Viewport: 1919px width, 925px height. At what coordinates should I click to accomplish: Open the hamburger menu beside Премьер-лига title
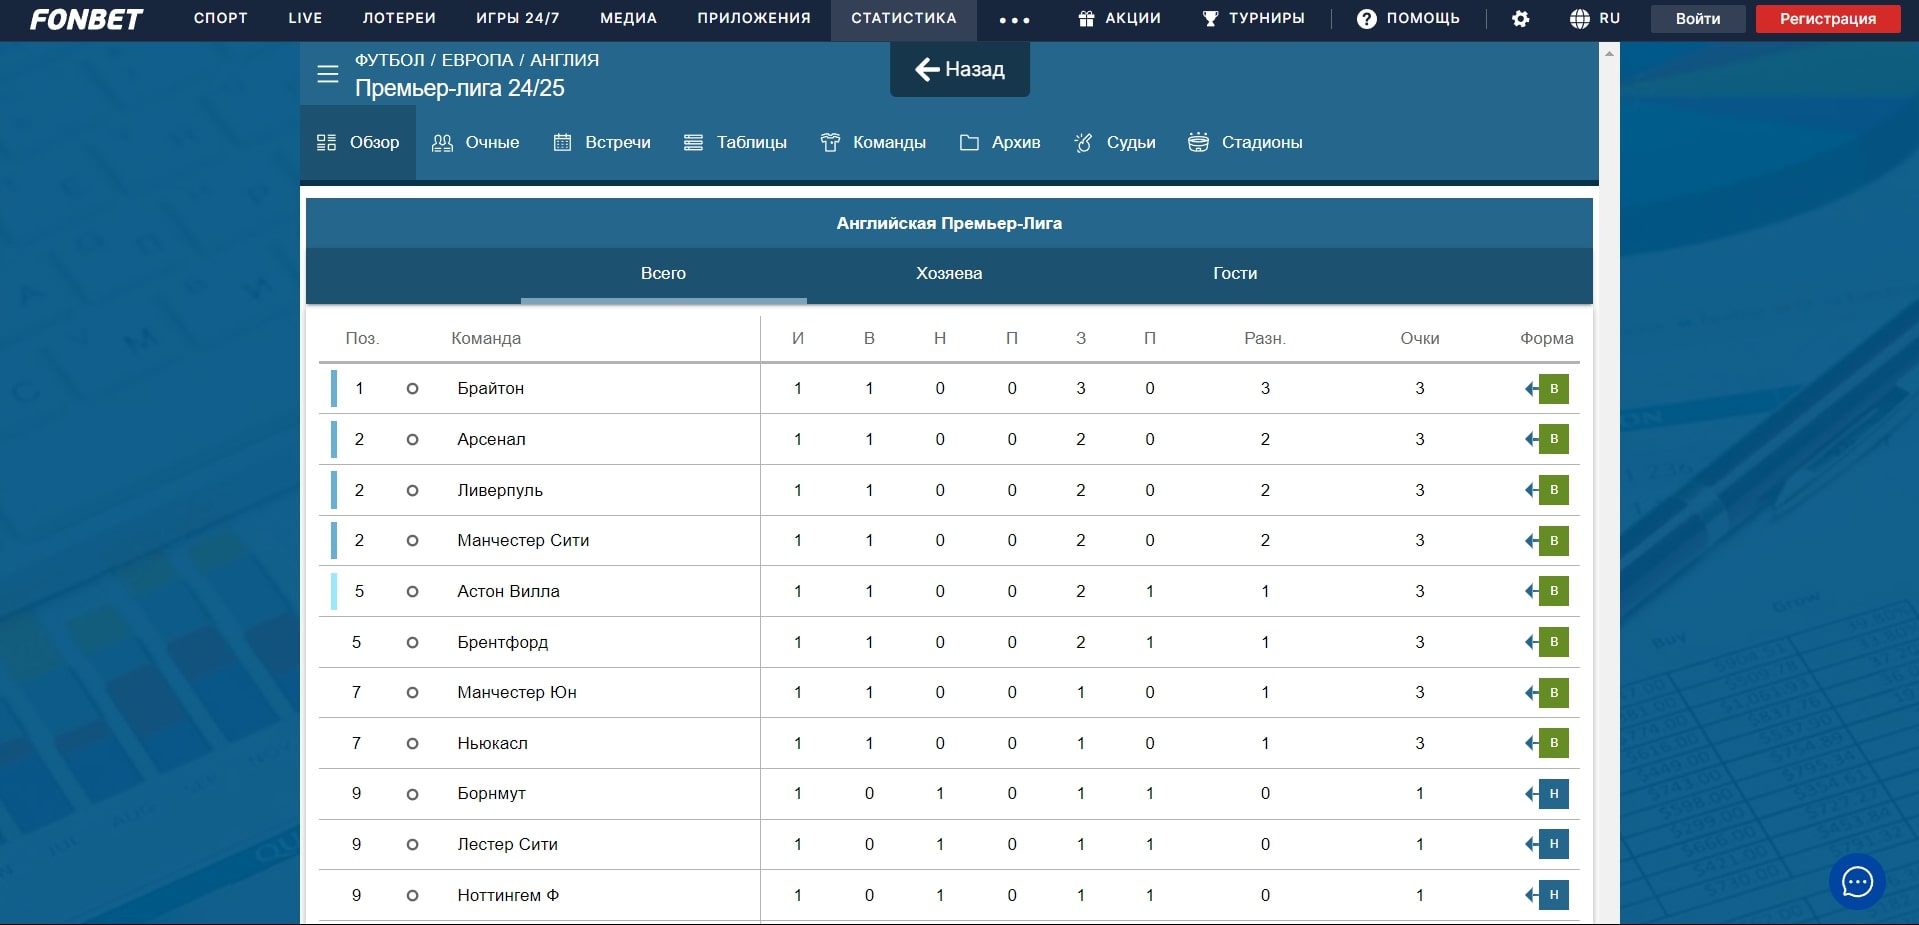pyautogui.click(x=328, y=74)
